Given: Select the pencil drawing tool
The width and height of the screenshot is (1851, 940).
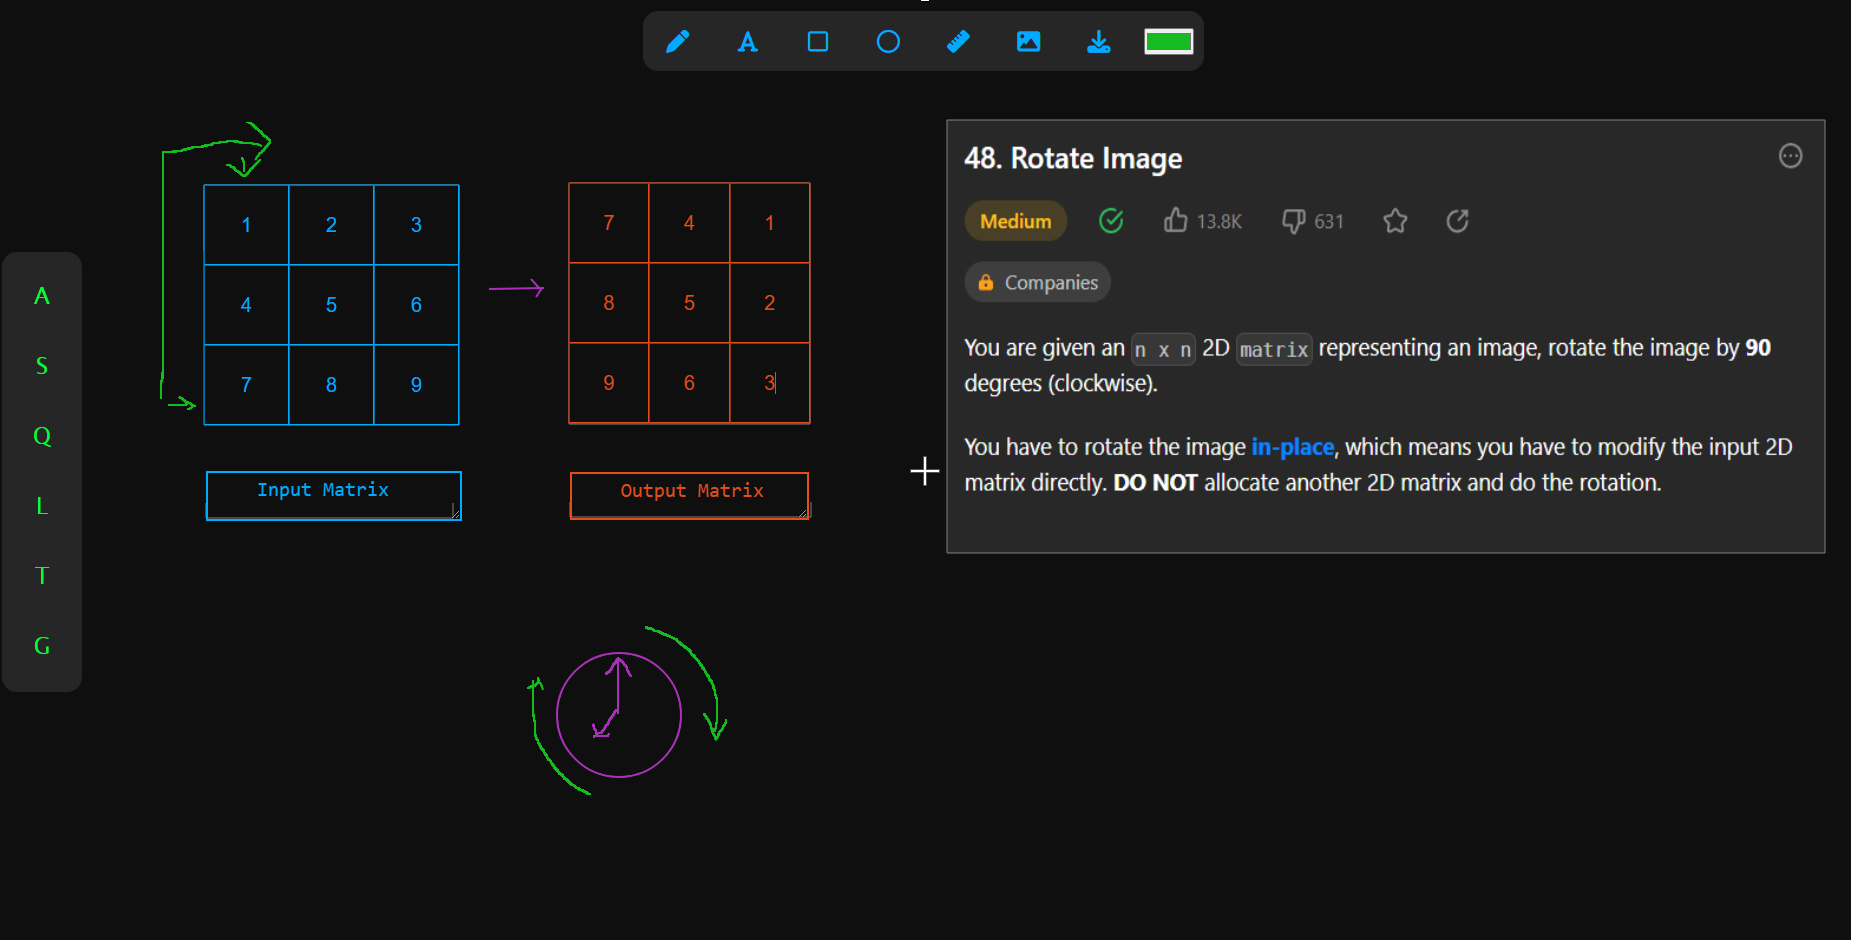Looking at the screenshot, I should click(677, 41).
